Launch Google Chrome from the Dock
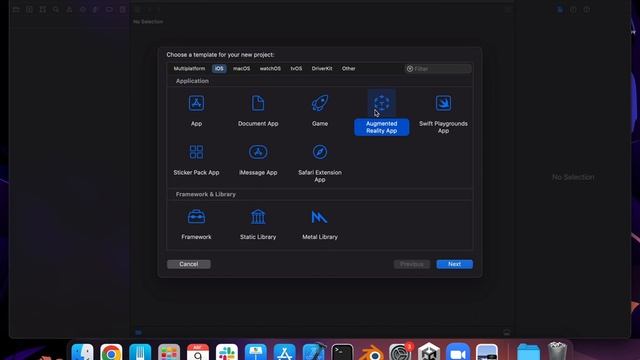The width and height of the screenshot is (640, 360). click(x=111, y=353)
